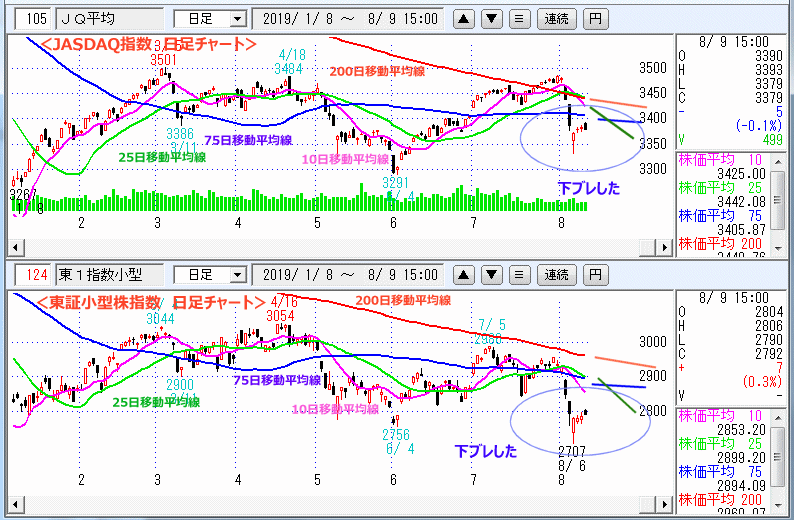Image resolution: width=794 pixels, height=520 pixels.
Task: Open the list menu icon for JQ平均 chart
Action: 518,19
